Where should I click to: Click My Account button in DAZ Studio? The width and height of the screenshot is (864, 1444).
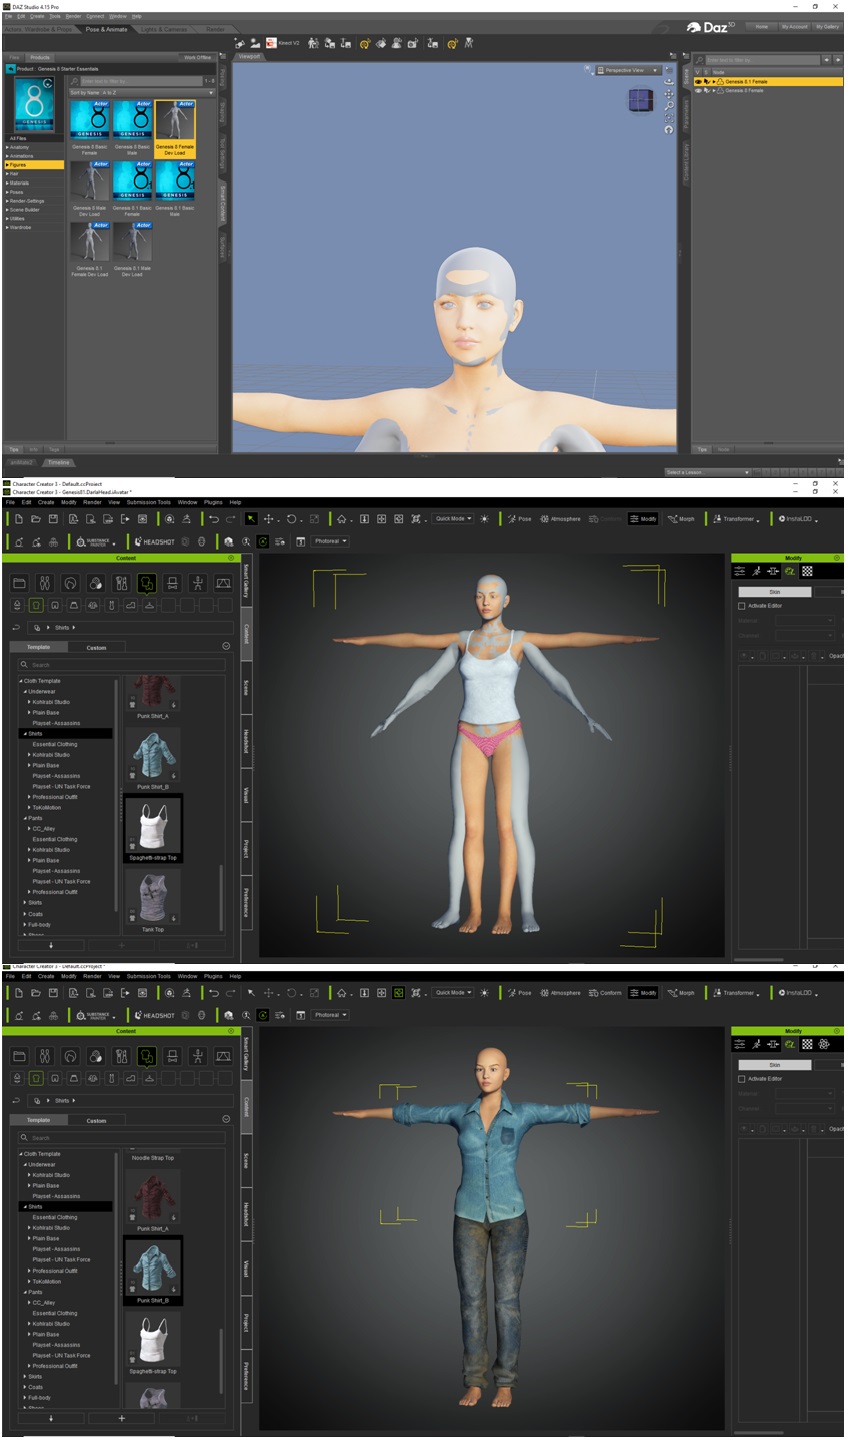point(795,27)
